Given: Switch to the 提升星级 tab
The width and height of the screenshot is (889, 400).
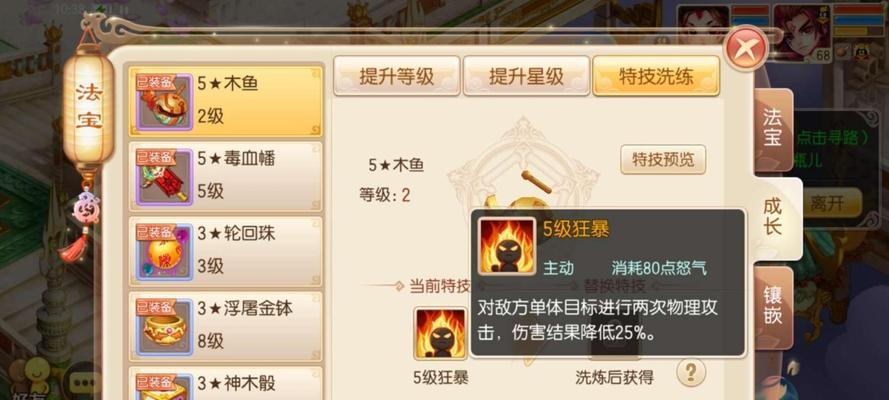Looking at the screenshot, I should pyautogui.click(x=526, y=76).
